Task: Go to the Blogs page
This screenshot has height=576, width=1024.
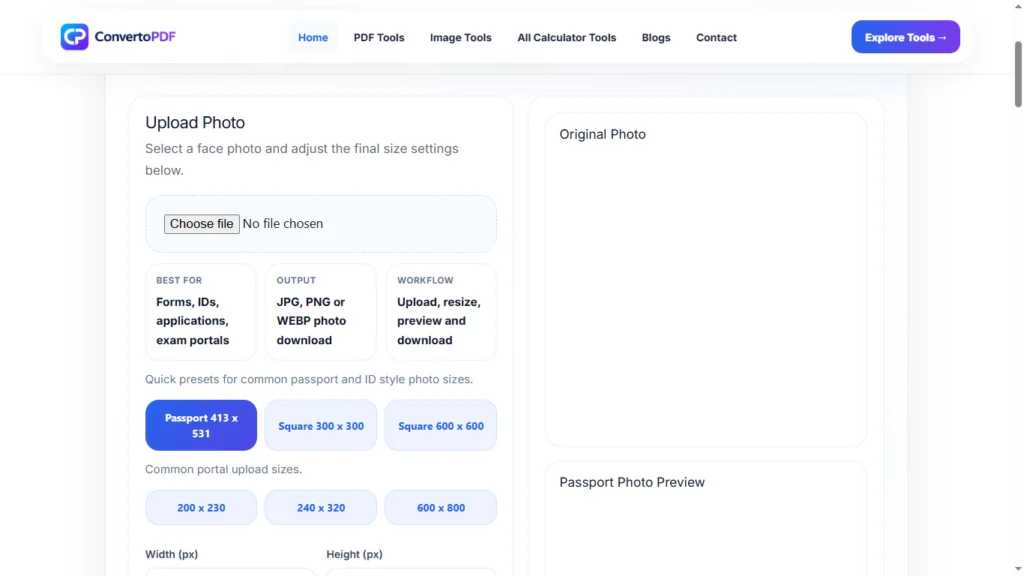Action: tap(656, 37)
